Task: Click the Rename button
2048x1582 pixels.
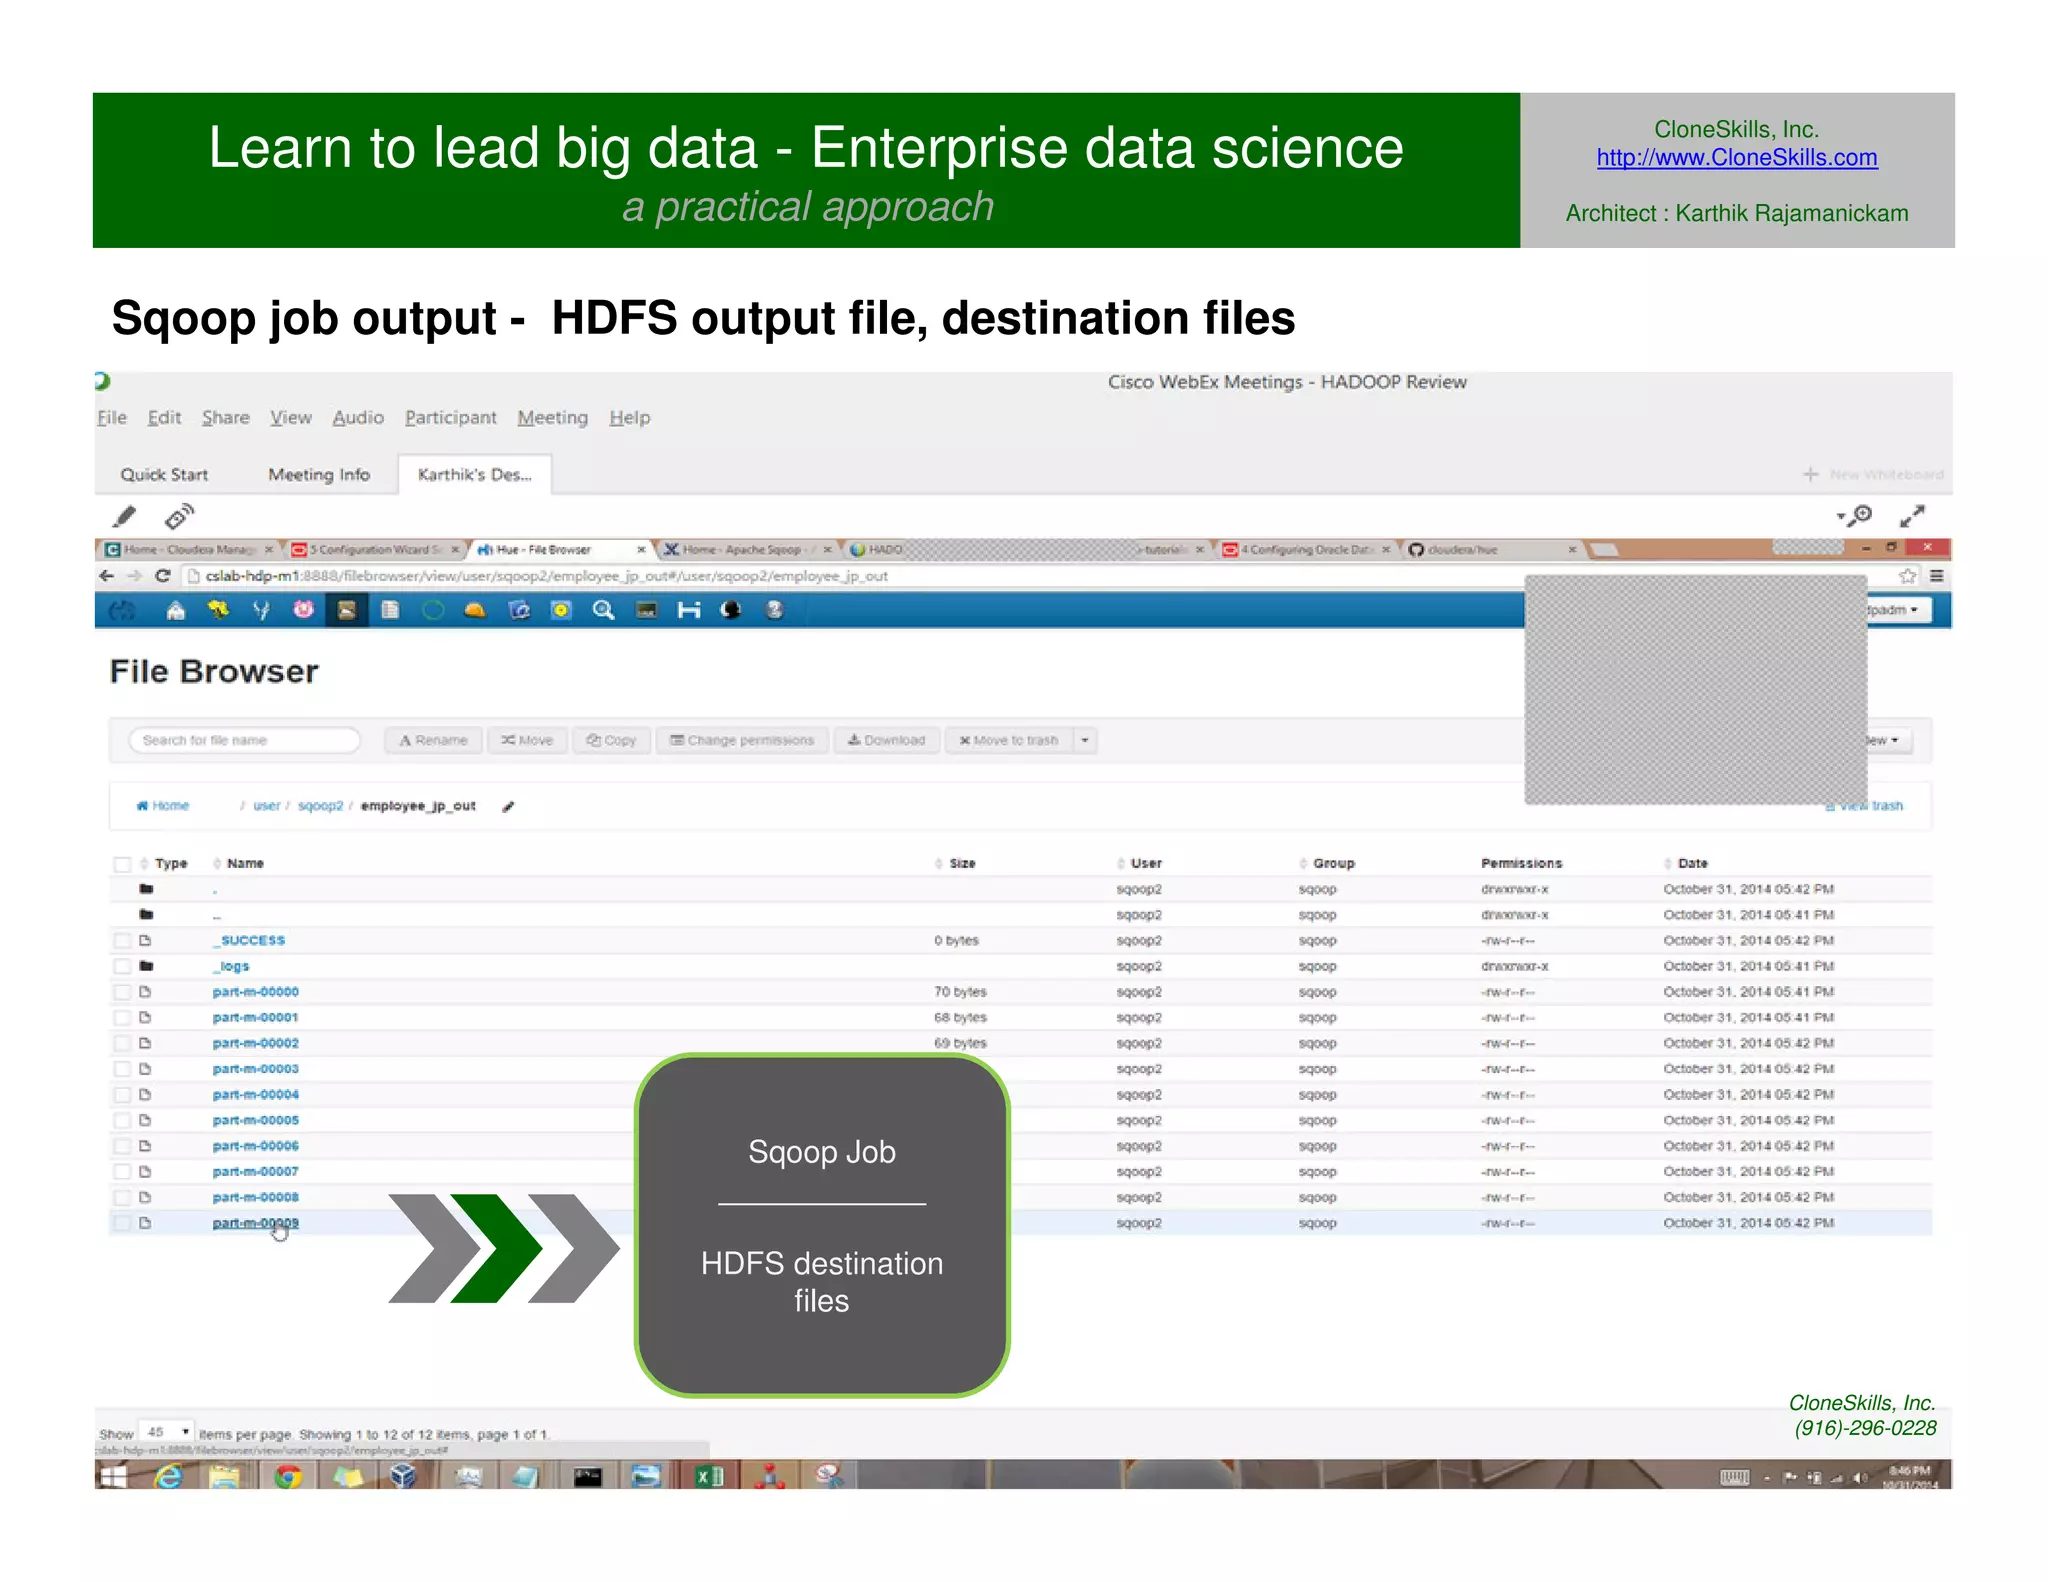Action: click(433, 741)
